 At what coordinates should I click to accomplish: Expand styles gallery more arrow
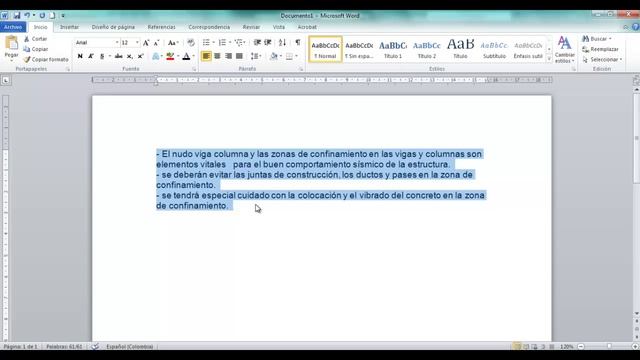tap(549, 59)
